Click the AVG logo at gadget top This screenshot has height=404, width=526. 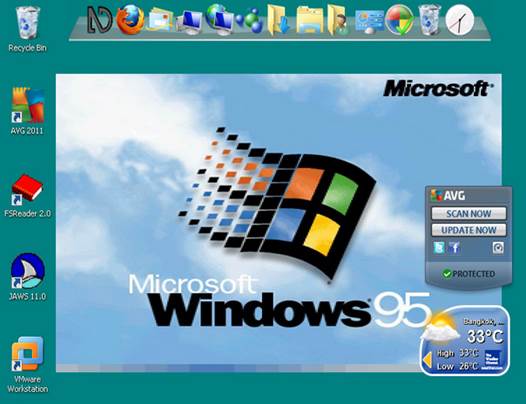tap(448, 195)
